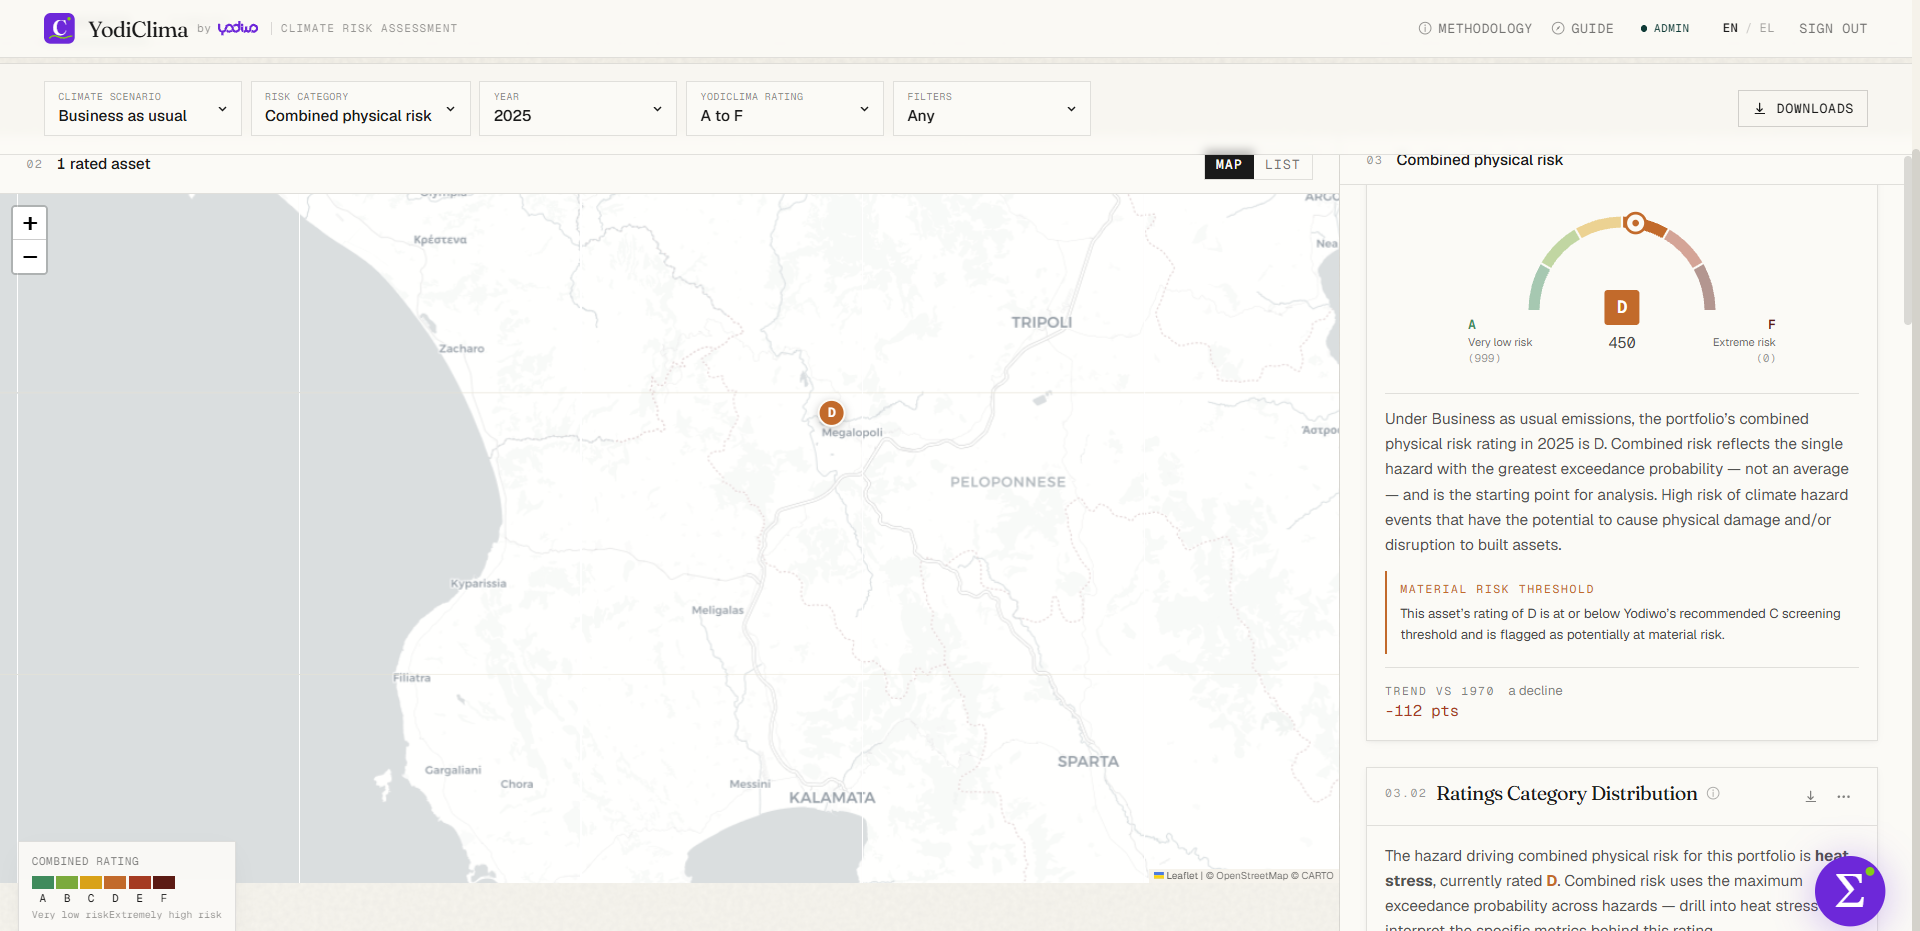The height and width of the screenshot is (931, 1920).
Task: Open the Filters dropdown
Action: pos(992,108)
